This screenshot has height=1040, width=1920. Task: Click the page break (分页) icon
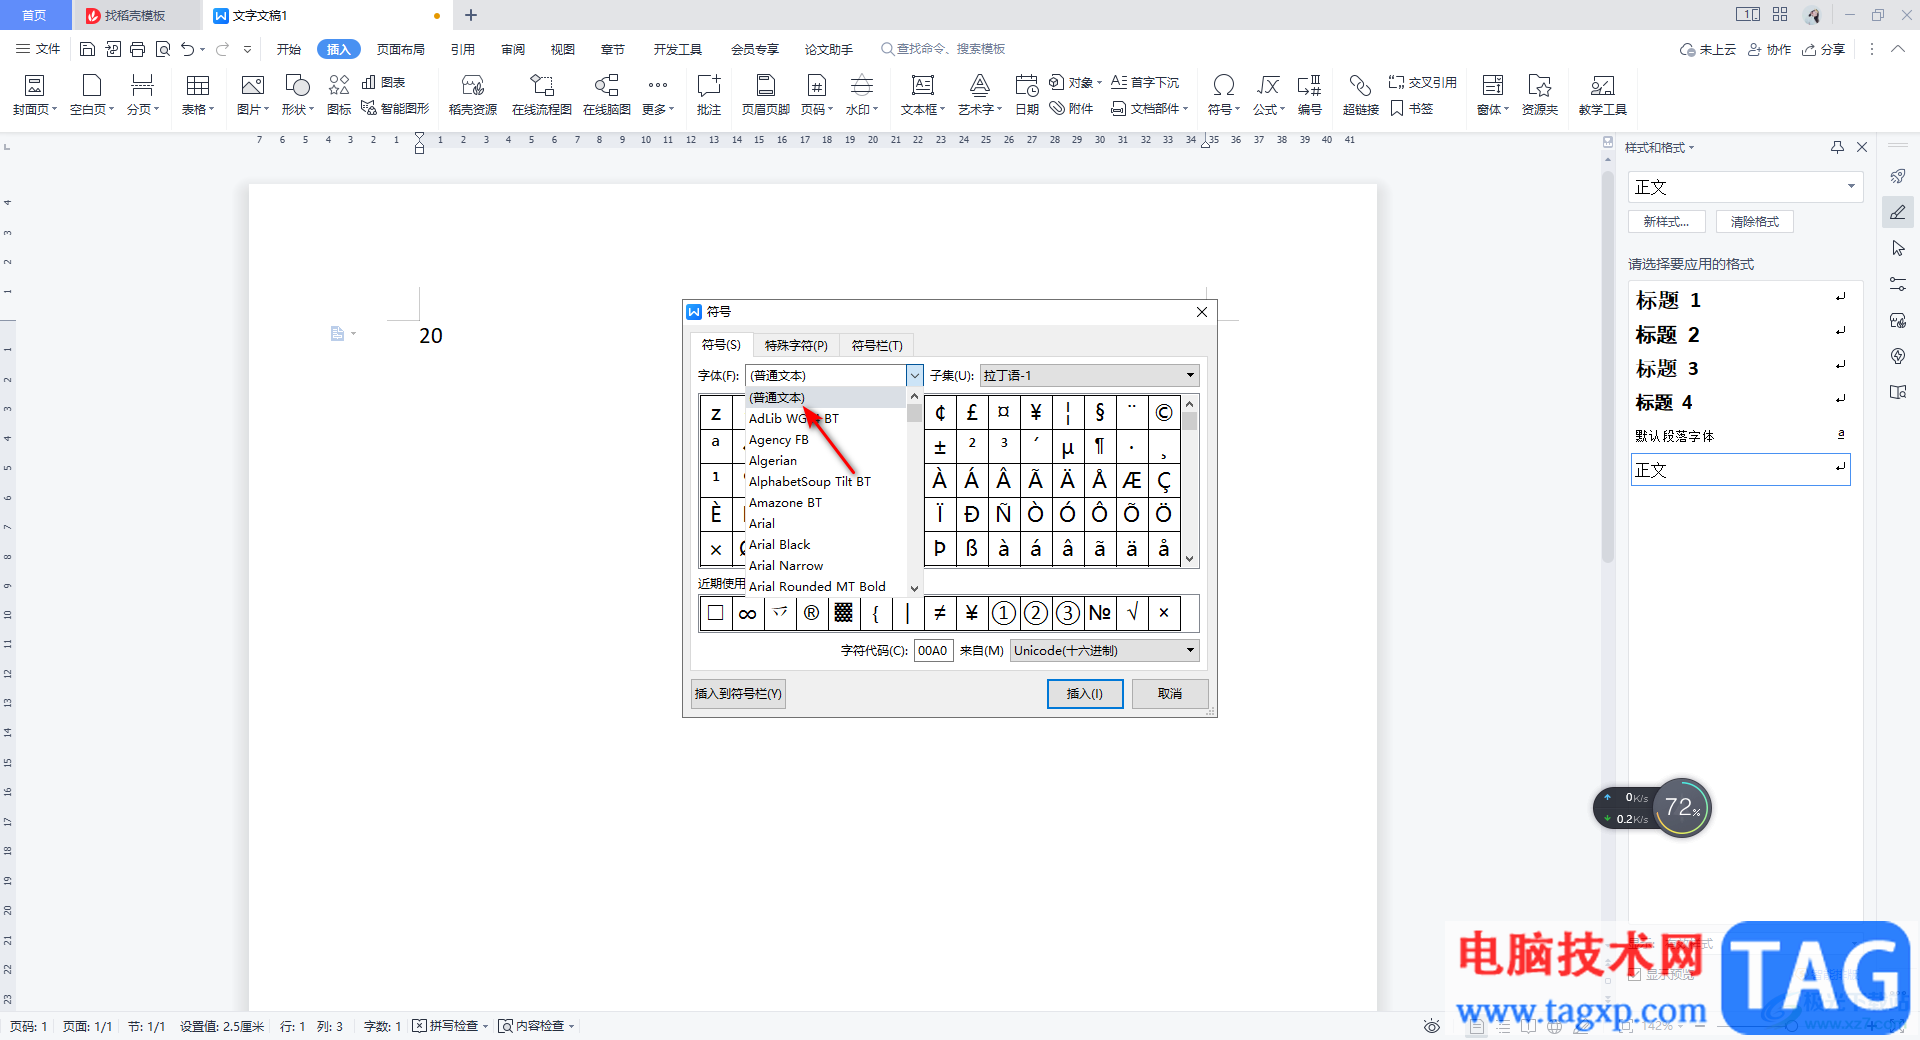pyautogui.click(x=143, y=95)
